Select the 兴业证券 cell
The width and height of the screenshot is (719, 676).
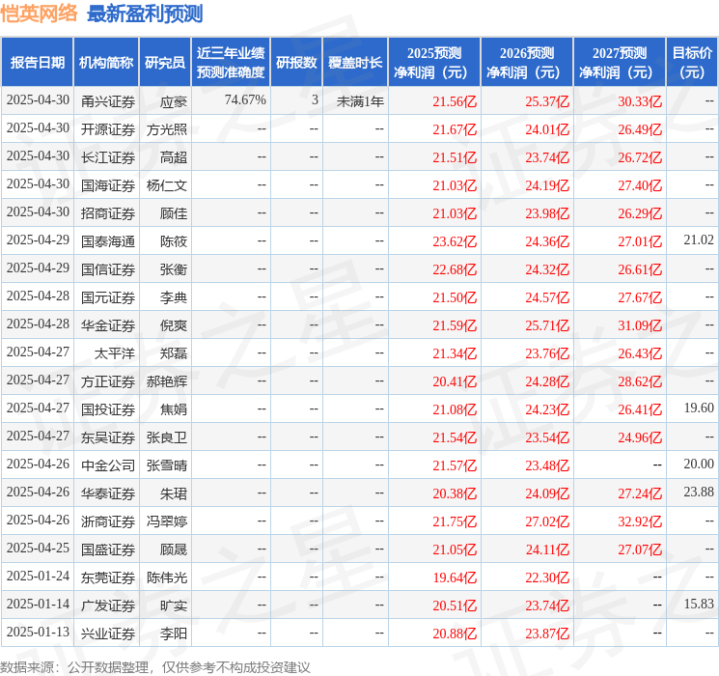point(108,634)
